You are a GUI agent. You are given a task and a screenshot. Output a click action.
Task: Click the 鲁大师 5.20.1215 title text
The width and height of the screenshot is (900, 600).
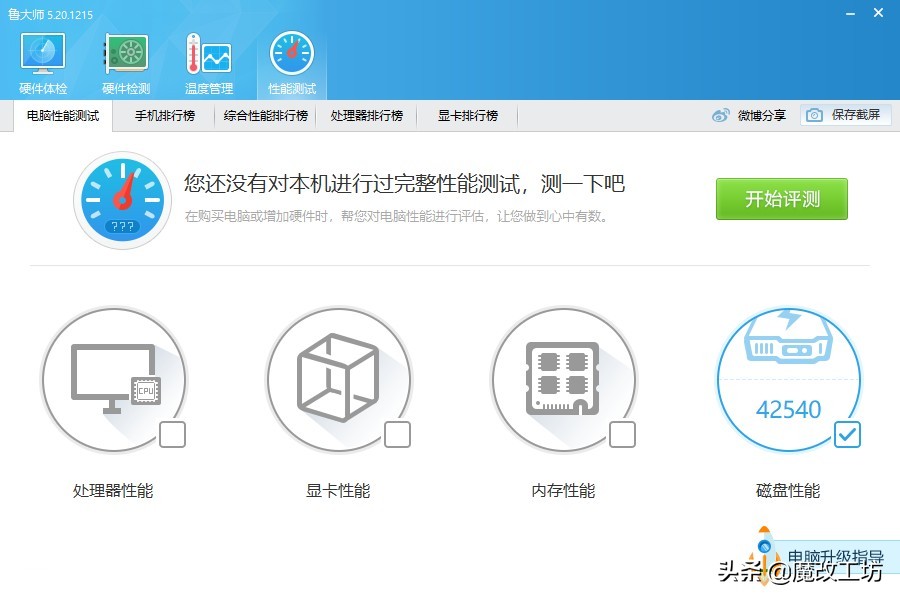click(51, 14)
